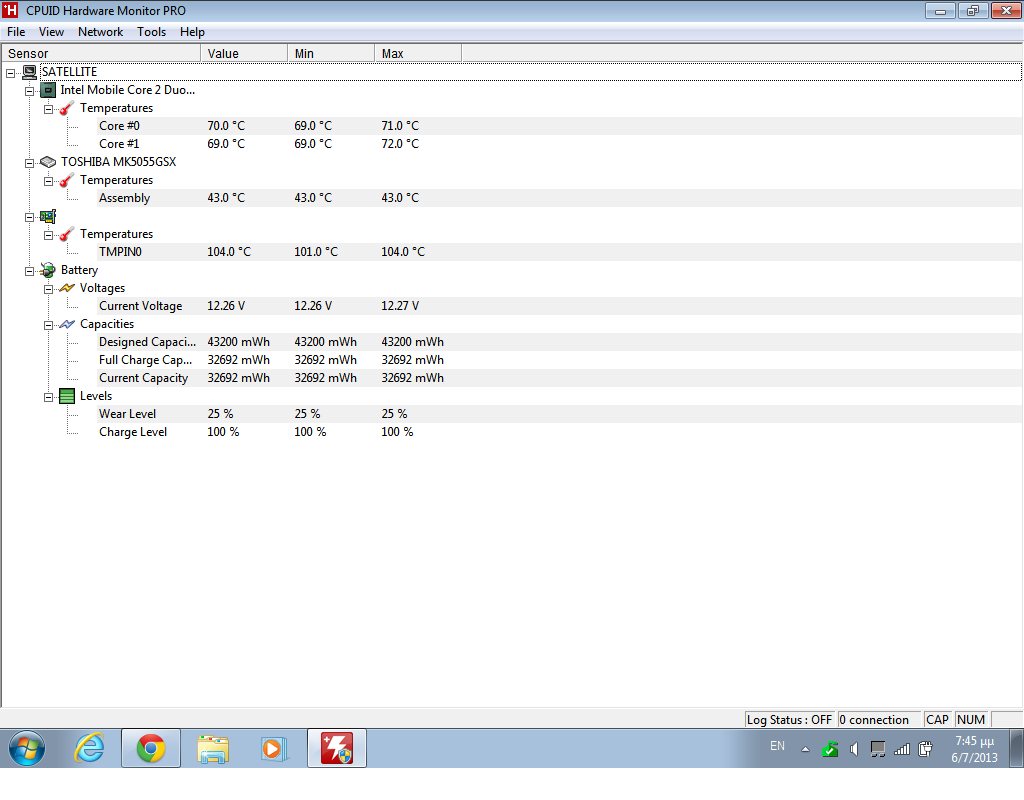Click the 0 connection status field
The image size is (1024, 800).
[879, 720]
